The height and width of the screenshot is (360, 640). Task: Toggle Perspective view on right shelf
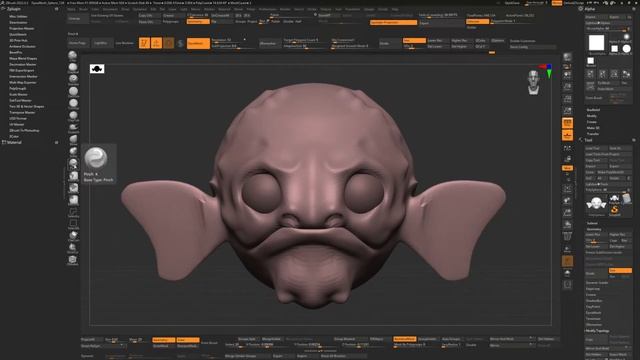point(567,123)
